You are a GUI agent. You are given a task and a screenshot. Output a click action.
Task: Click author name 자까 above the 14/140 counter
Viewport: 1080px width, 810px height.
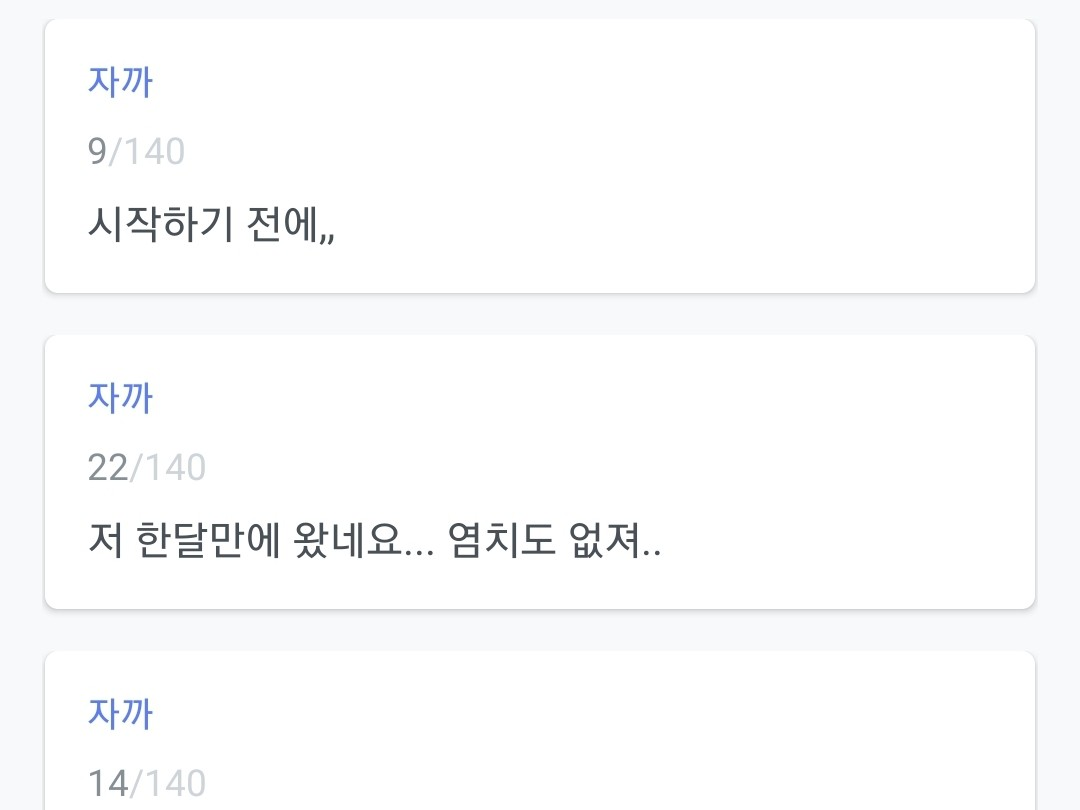[x=120, y=713]
